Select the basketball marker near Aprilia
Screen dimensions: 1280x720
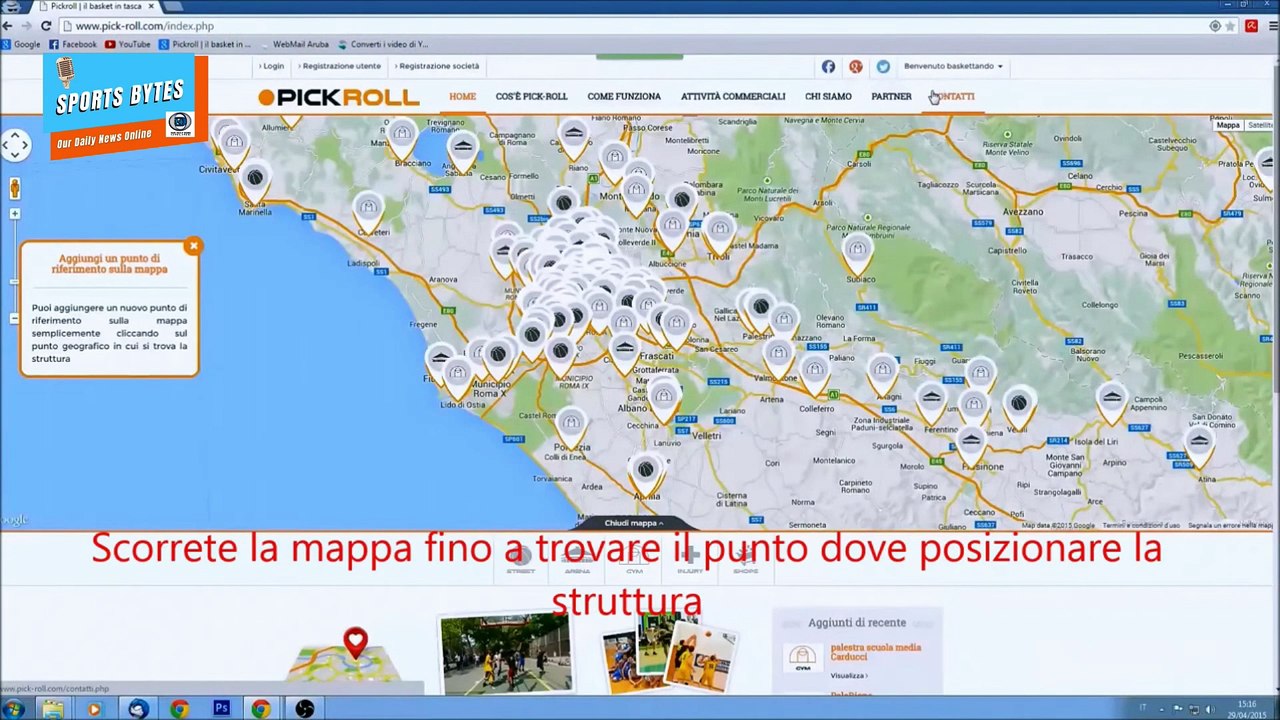pyautogui.click(x=646, y=474)
